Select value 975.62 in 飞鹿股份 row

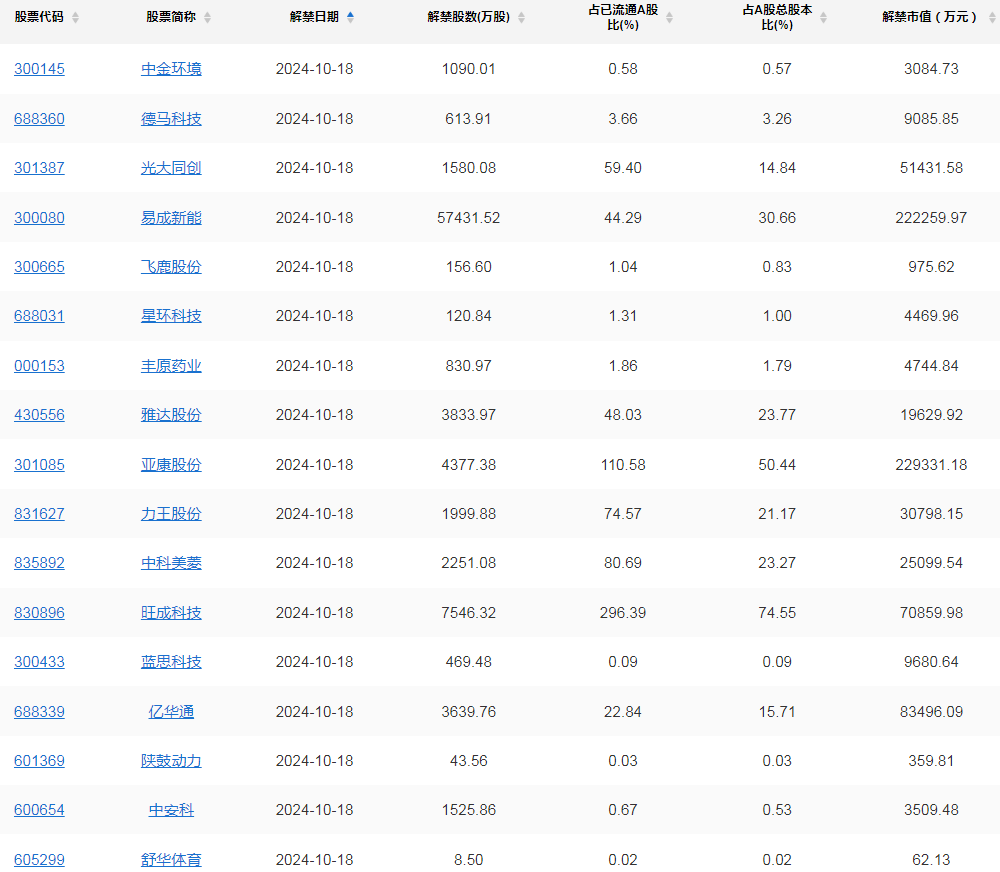click(931, 267)
